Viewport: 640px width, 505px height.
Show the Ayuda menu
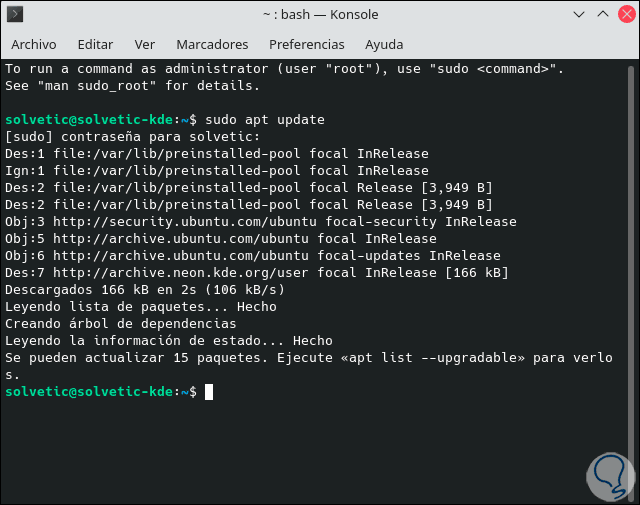(x=384, y=45)
